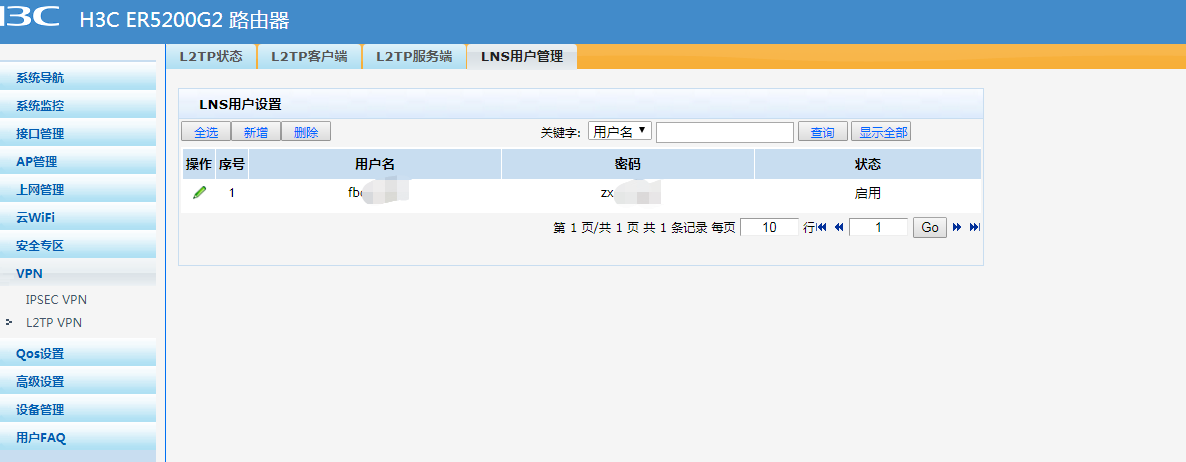Switch to the L2TP服务端 tab
The height and width of the screenshot is (462, 1186).
point(414,57)
